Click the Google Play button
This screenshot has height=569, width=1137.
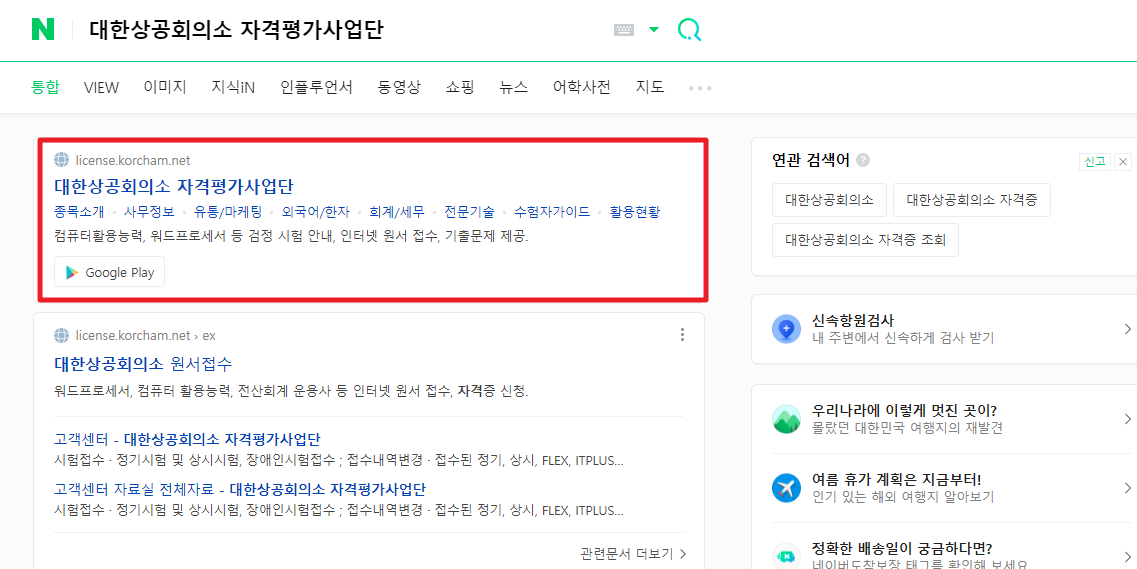[x=109, y=272]
